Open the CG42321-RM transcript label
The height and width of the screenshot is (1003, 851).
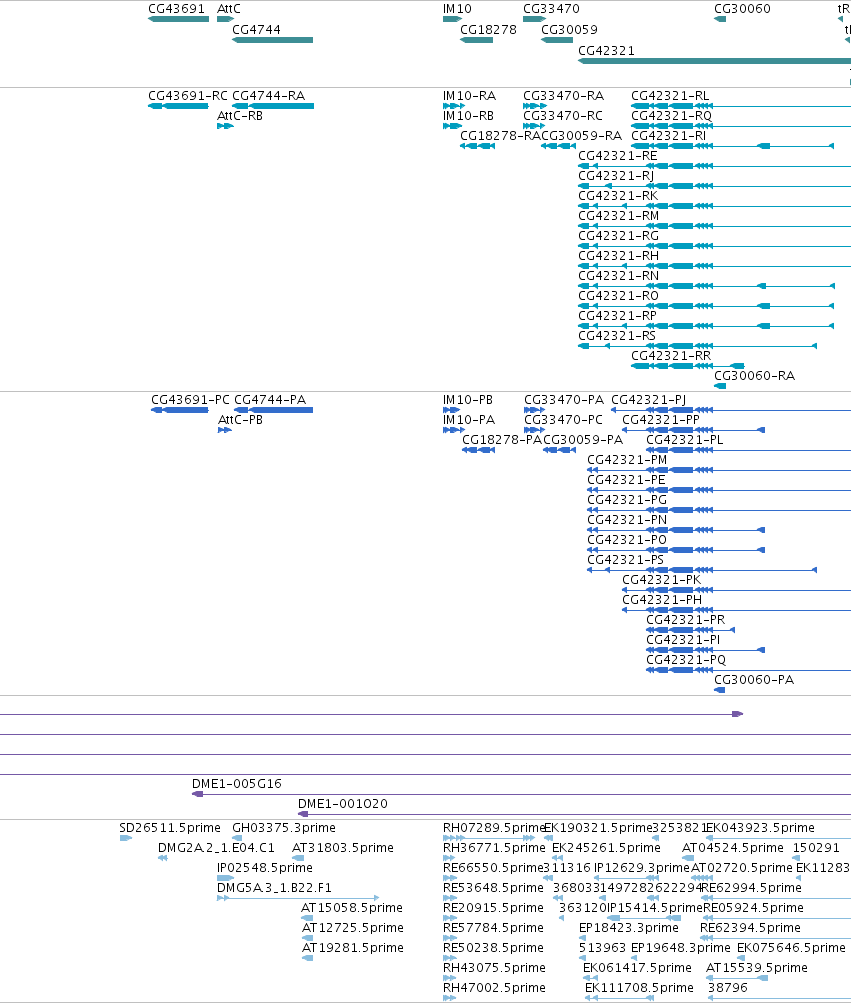tap(619, 216)
